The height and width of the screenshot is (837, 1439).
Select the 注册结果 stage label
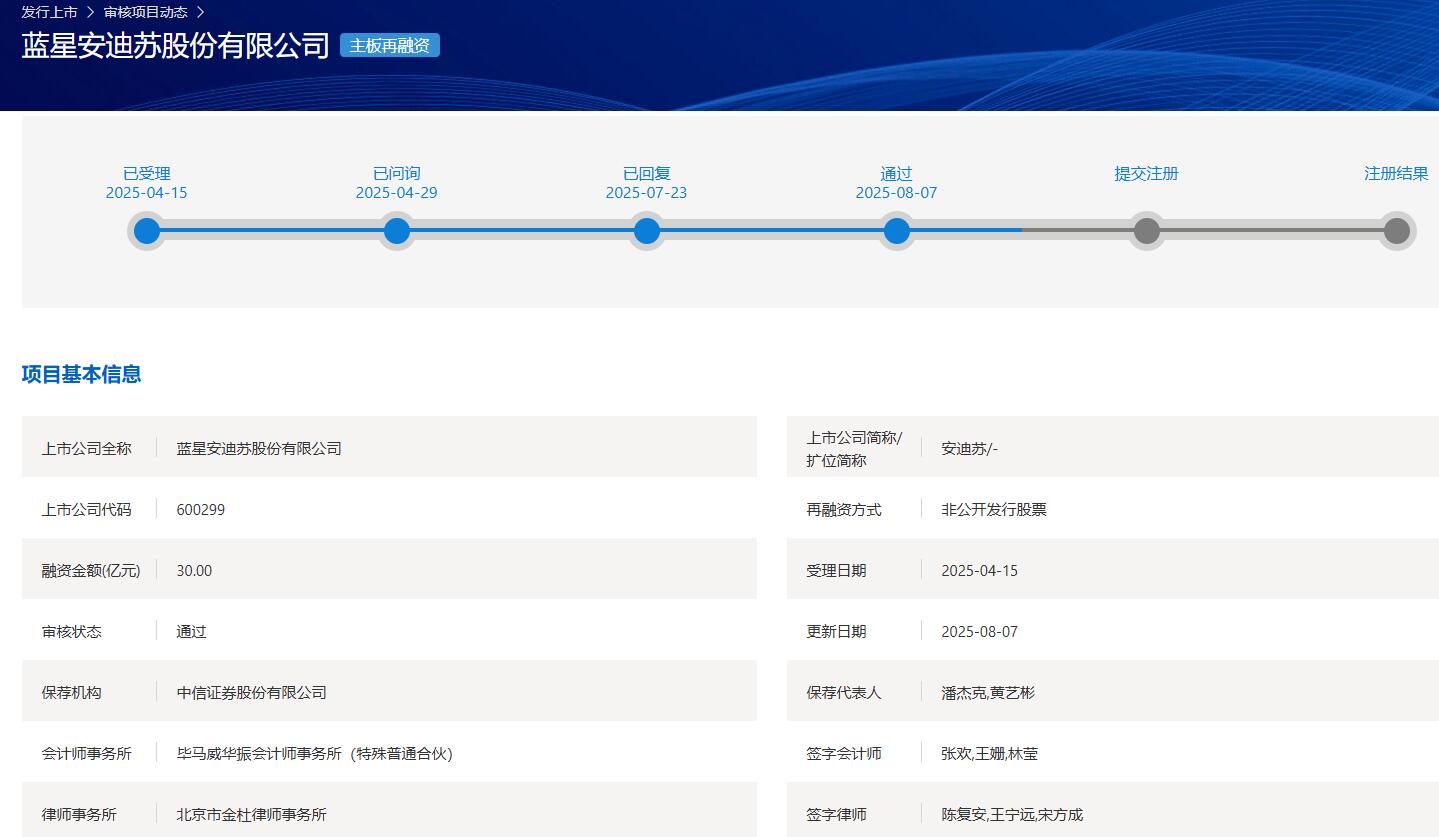1396,173
